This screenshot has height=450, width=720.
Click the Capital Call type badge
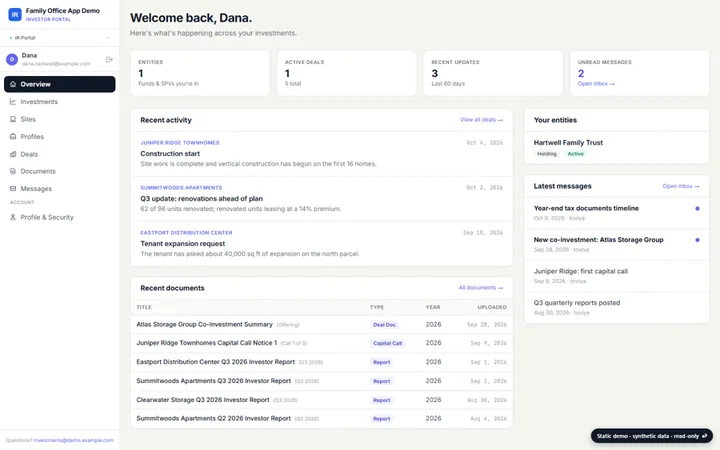click(387, 343)
